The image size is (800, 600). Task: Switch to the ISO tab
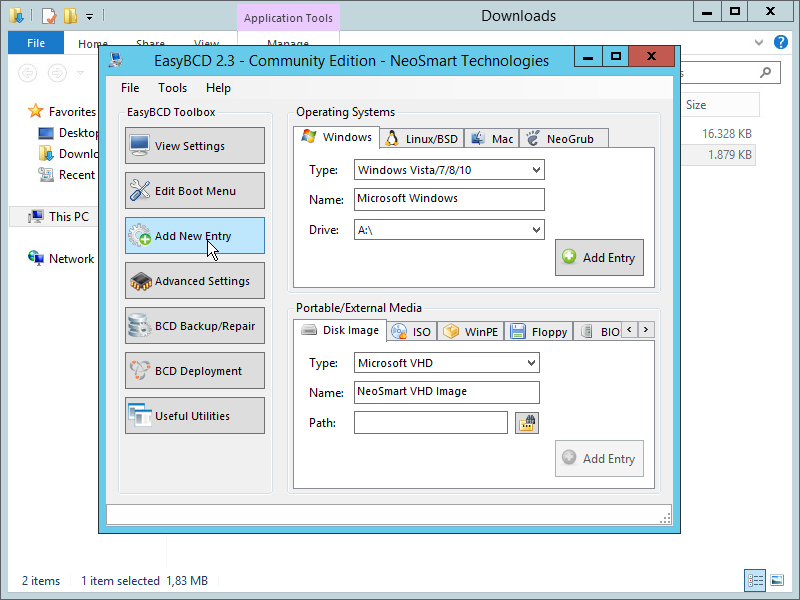tap(411, 332)
